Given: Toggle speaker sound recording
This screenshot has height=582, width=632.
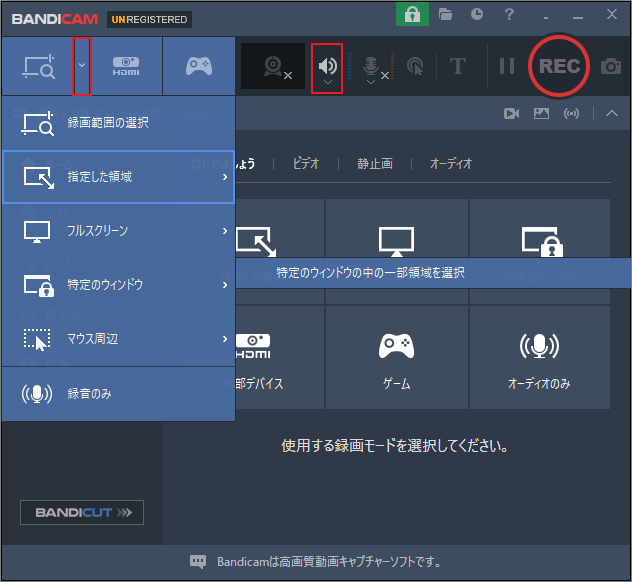Looking at the screenshot, I should click(327, 65).
